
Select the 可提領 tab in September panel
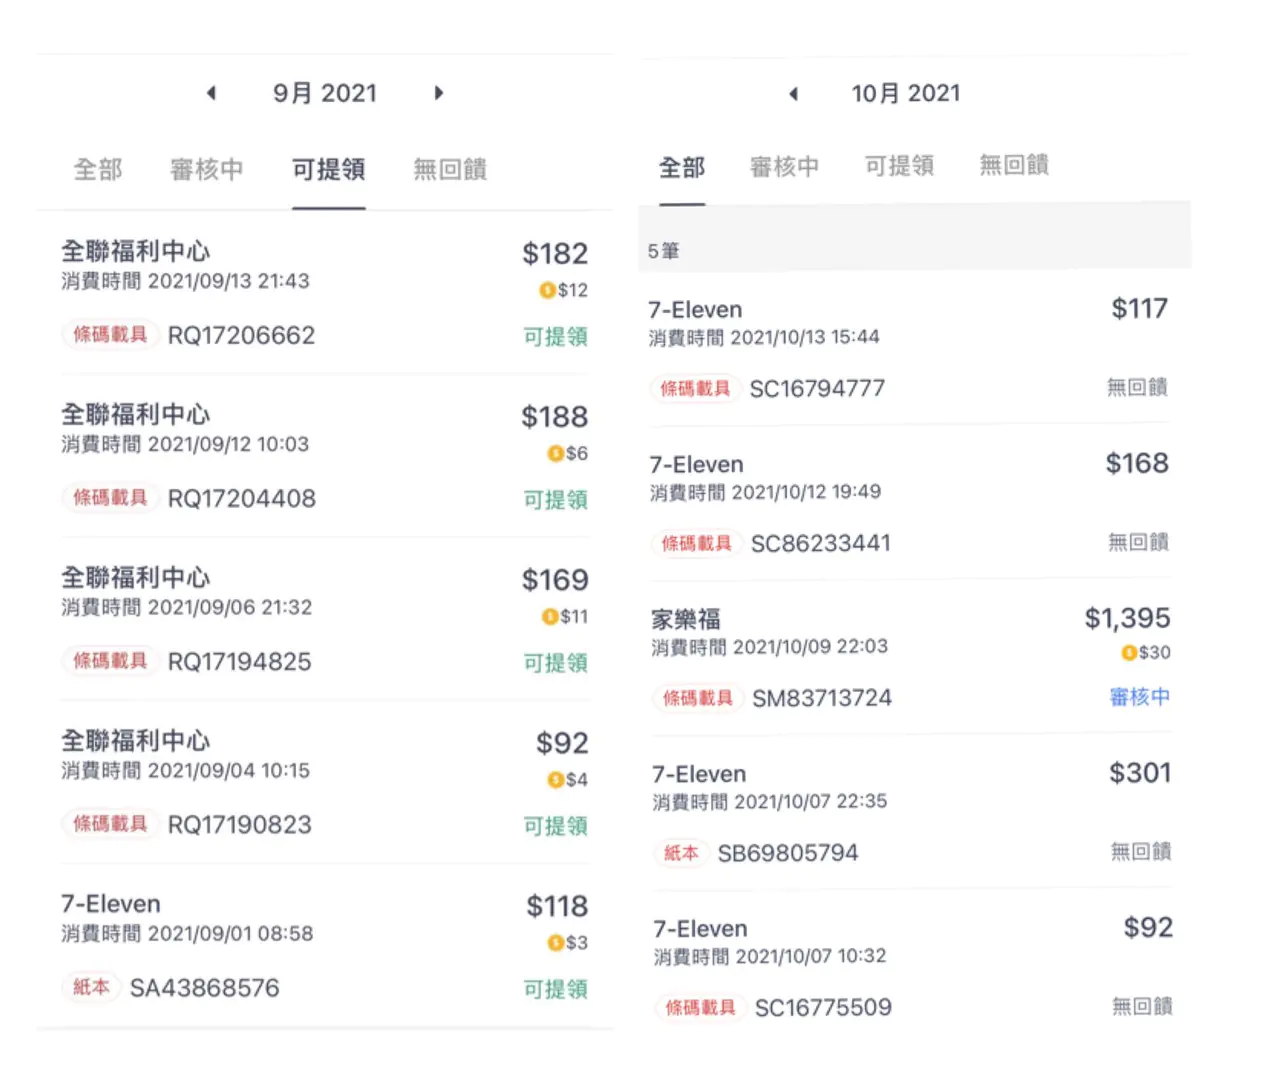tap(329, 170)
